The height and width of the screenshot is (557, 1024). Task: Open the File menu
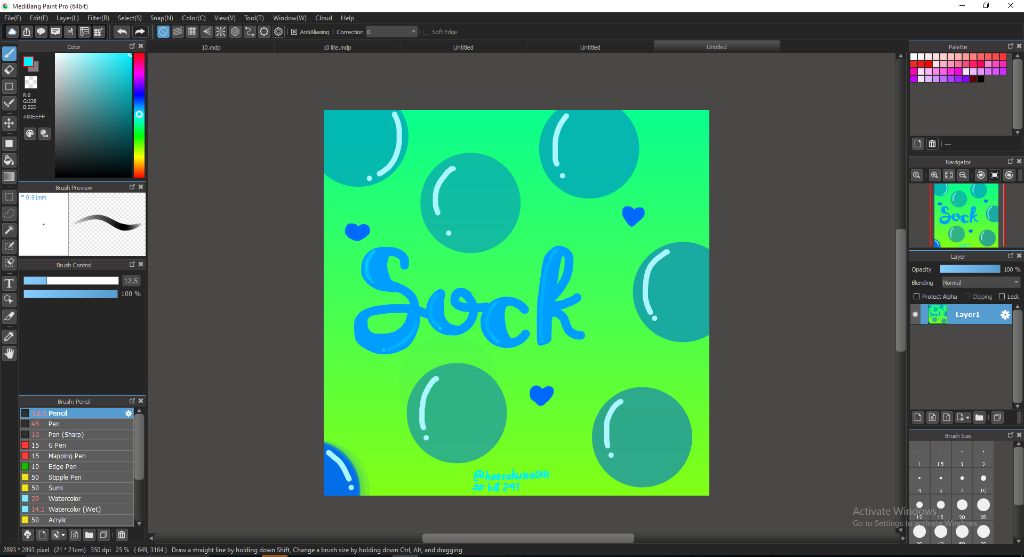(x=12, y=18)
